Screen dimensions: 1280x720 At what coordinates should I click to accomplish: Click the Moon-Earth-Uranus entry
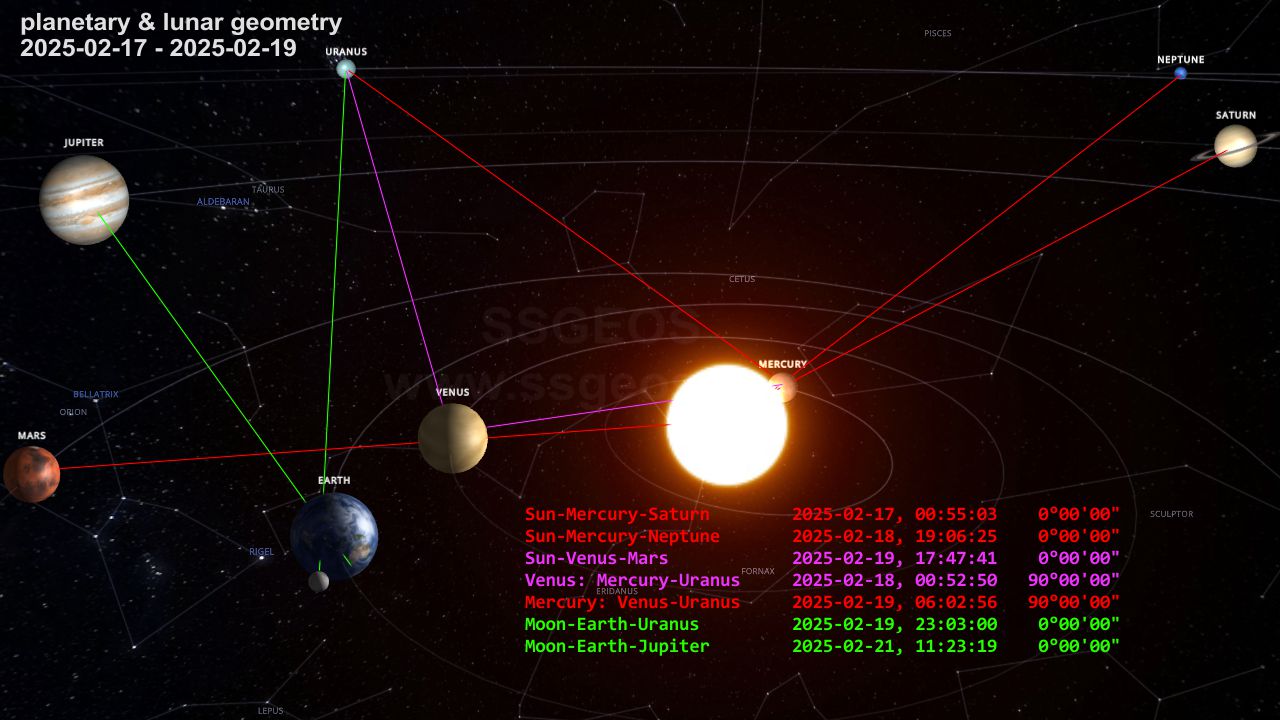[x=612, y=624]
